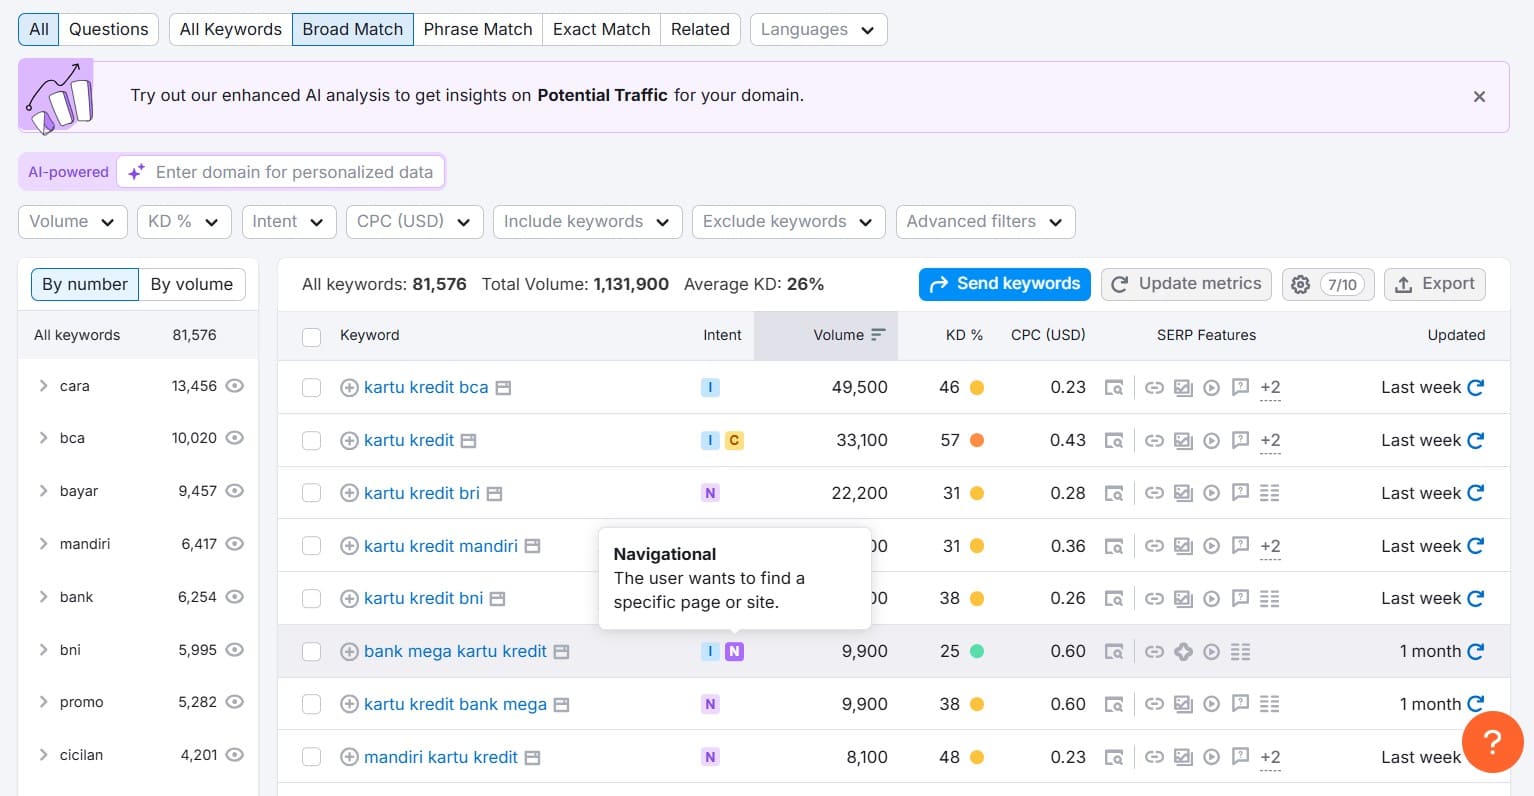Toggle eye icon for bayar group
Screen dimensions: 1534x796
(x=235, y=491)
